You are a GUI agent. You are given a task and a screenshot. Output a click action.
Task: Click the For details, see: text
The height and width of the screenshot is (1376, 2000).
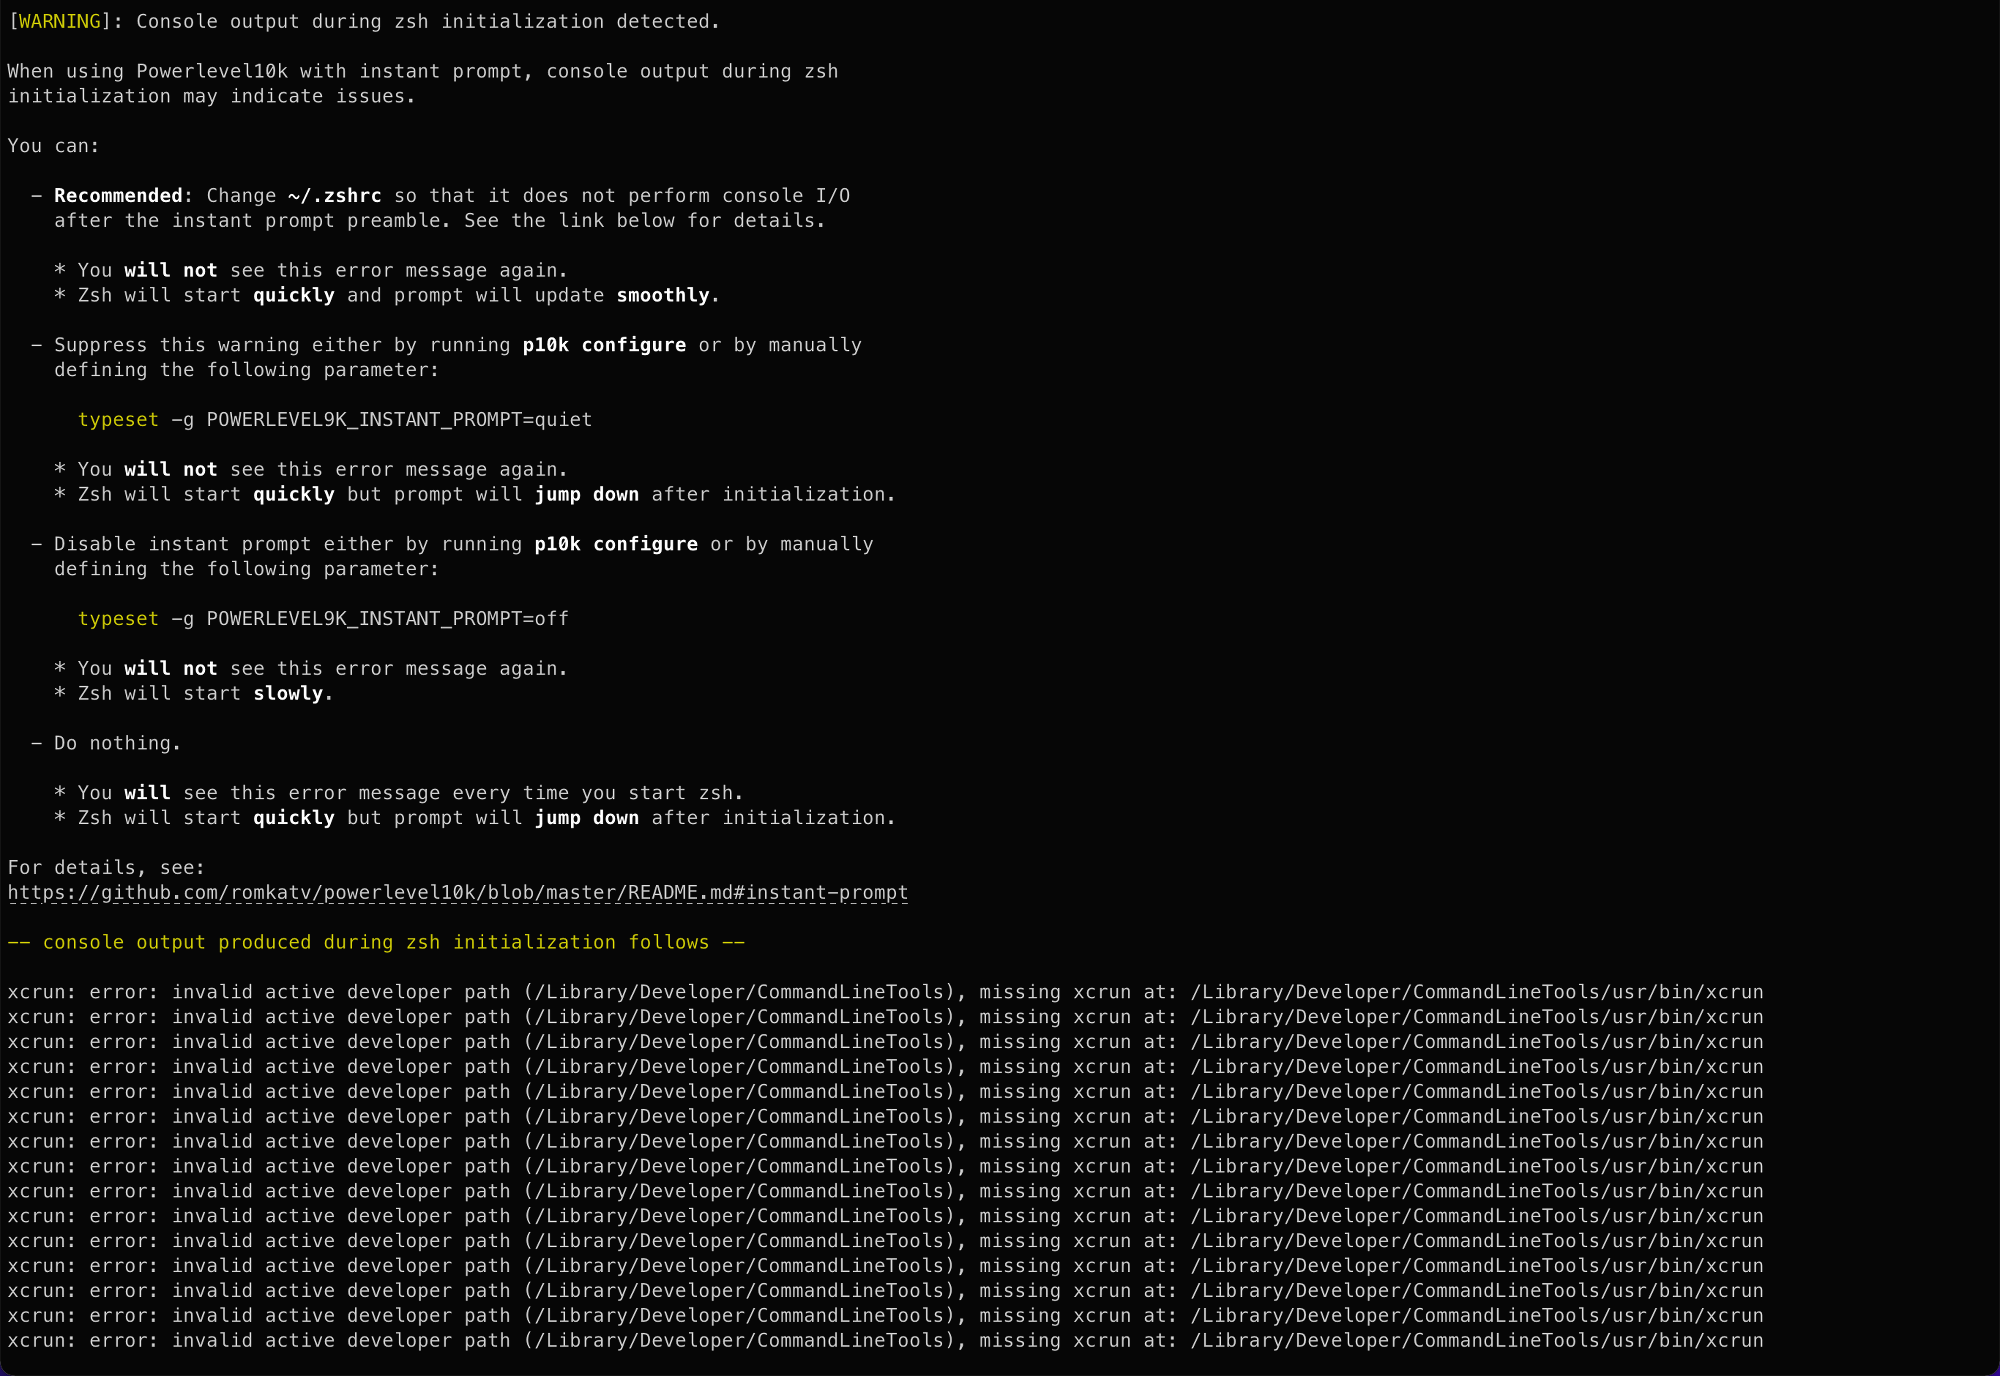click(106, 868)
